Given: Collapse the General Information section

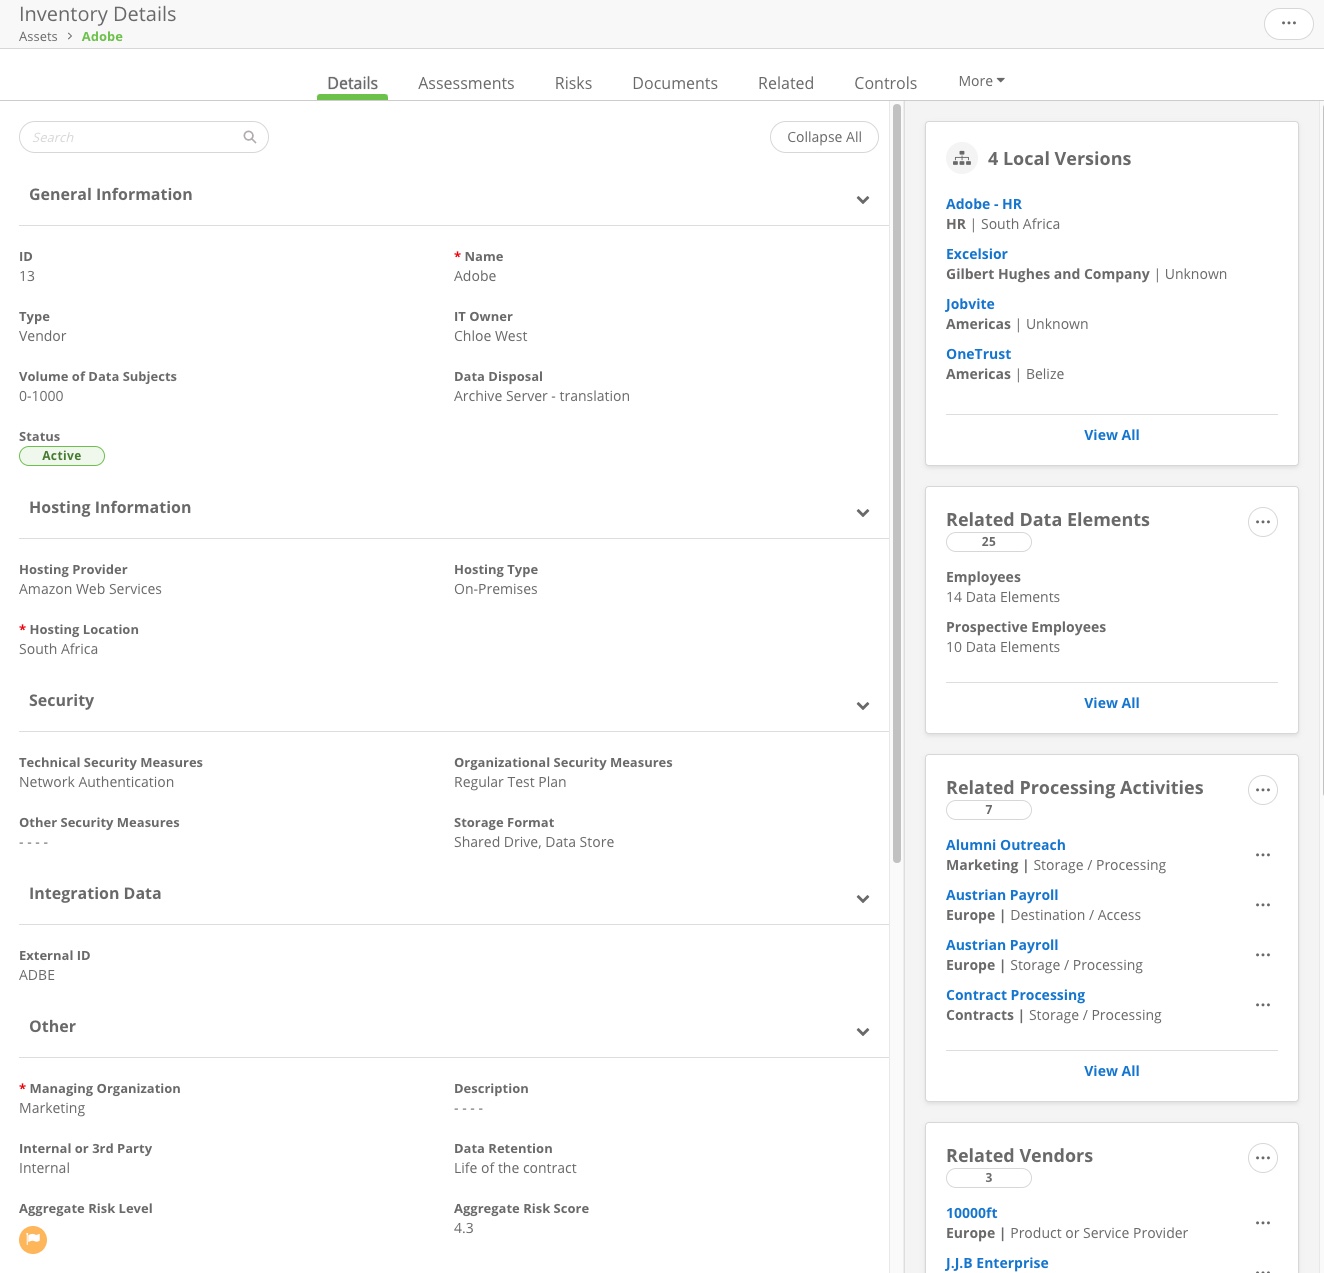Looking at the screenshot, I should pos(862,199).
